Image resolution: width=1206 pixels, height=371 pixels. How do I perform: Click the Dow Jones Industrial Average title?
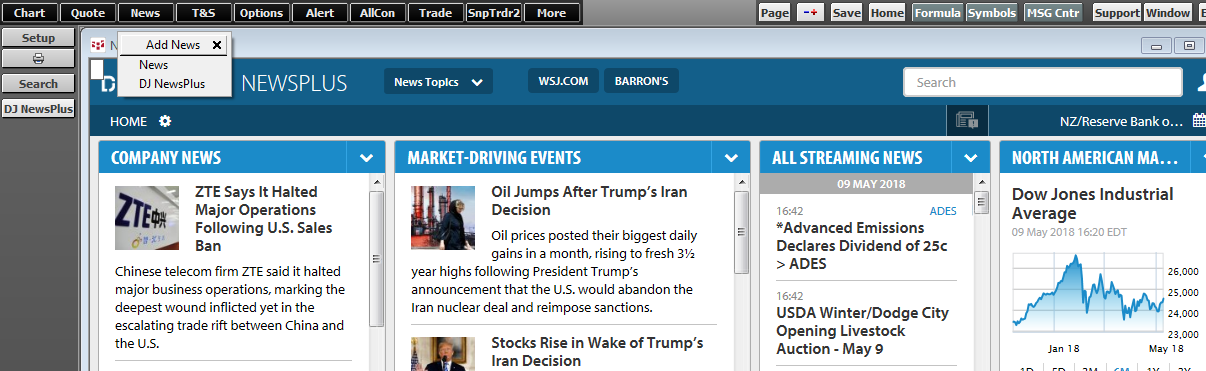(1092, 203)
